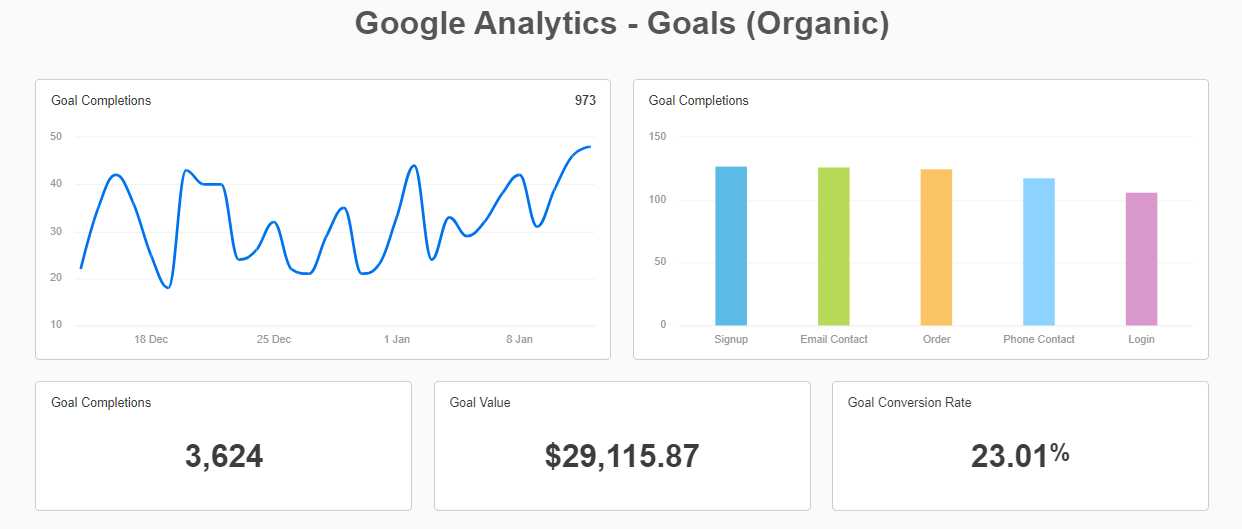Click the 973 total on the line chart
1242x529 pixels.
[x=585, y=100]
